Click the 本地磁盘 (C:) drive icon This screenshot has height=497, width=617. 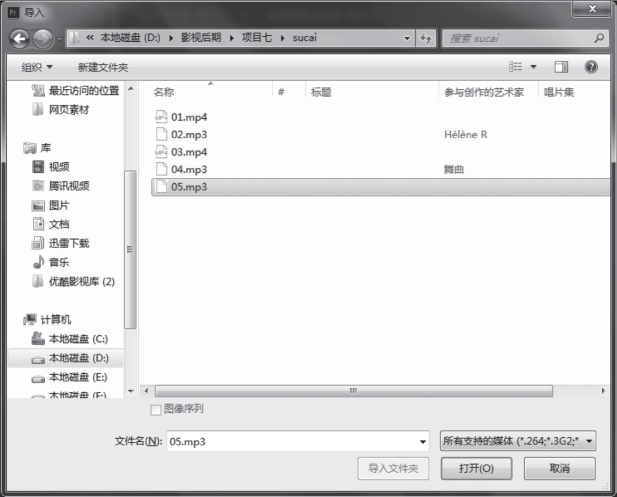pyautogui.click(x=38, y=338)
